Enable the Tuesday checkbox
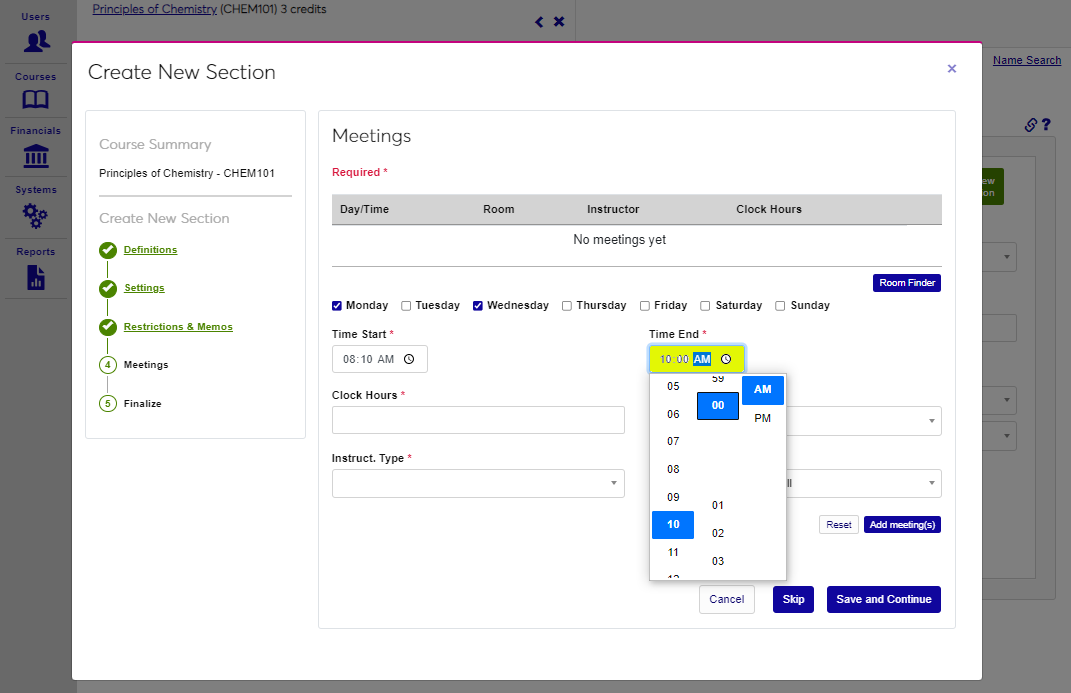Viewport: 1071px width, 693px height. coord(406,306)
